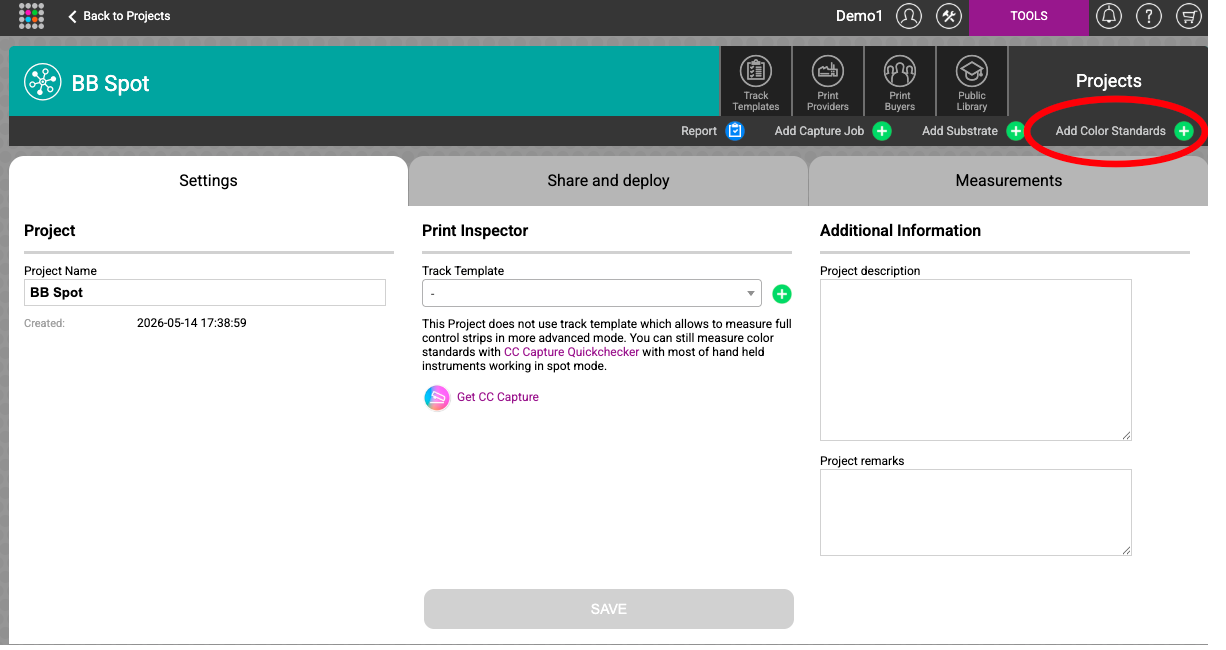Switch to the Share and deploy tab
1226x650 pixels.
(608, 181)
